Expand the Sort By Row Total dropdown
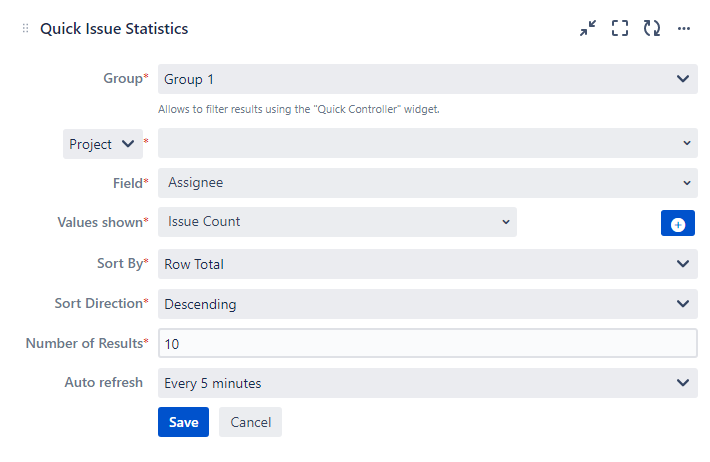The width and height of the screenshot is (710, 462). point(427,264)
